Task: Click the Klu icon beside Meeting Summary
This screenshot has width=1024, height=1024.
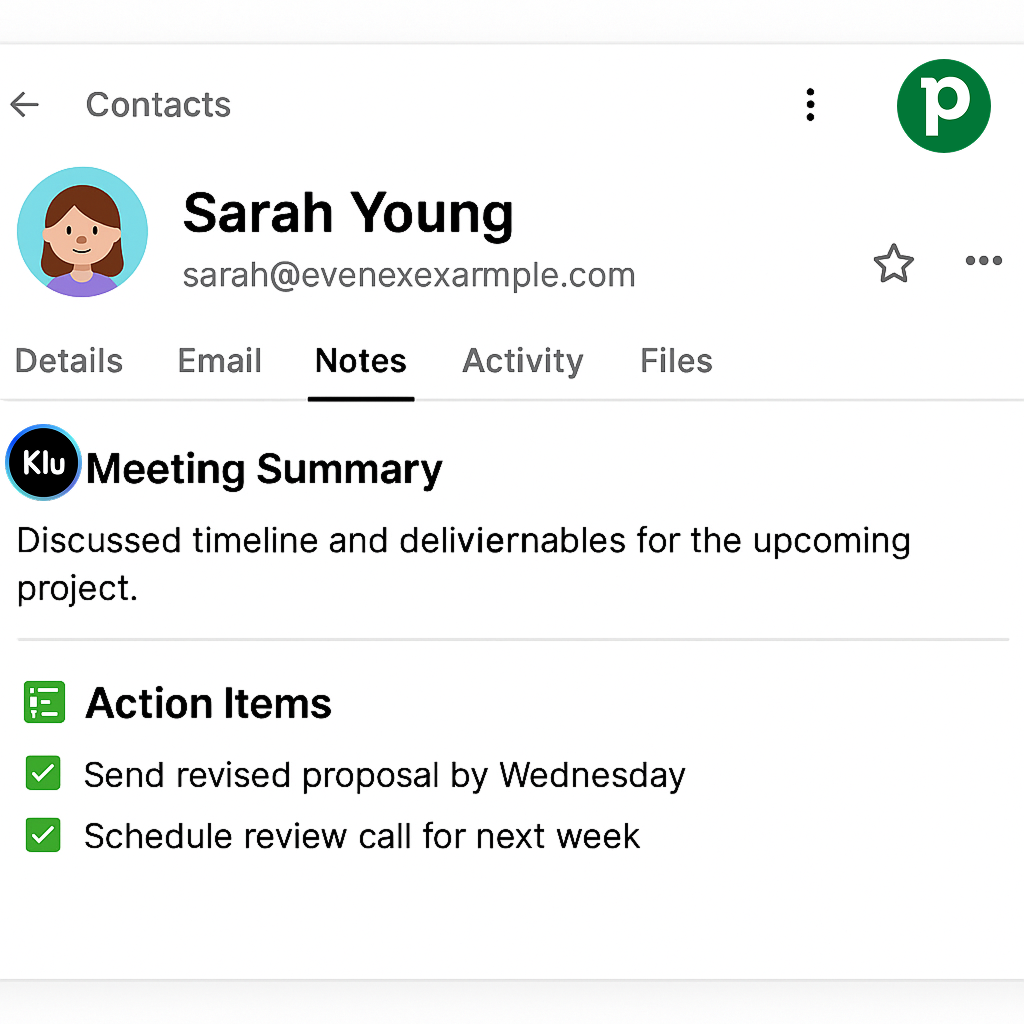Action: pos(43,462)
